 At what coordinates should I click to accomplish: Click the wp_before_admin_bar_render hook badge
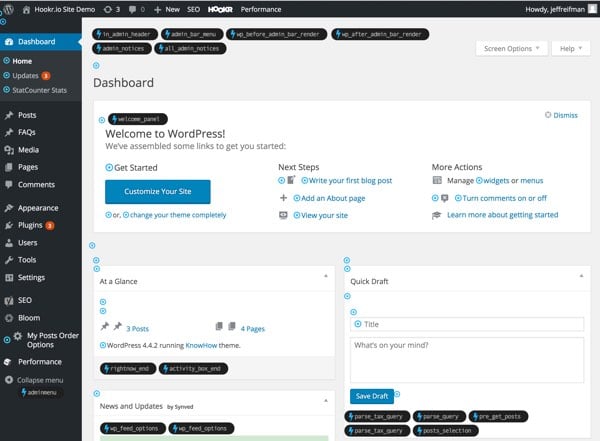pos(277,34)
